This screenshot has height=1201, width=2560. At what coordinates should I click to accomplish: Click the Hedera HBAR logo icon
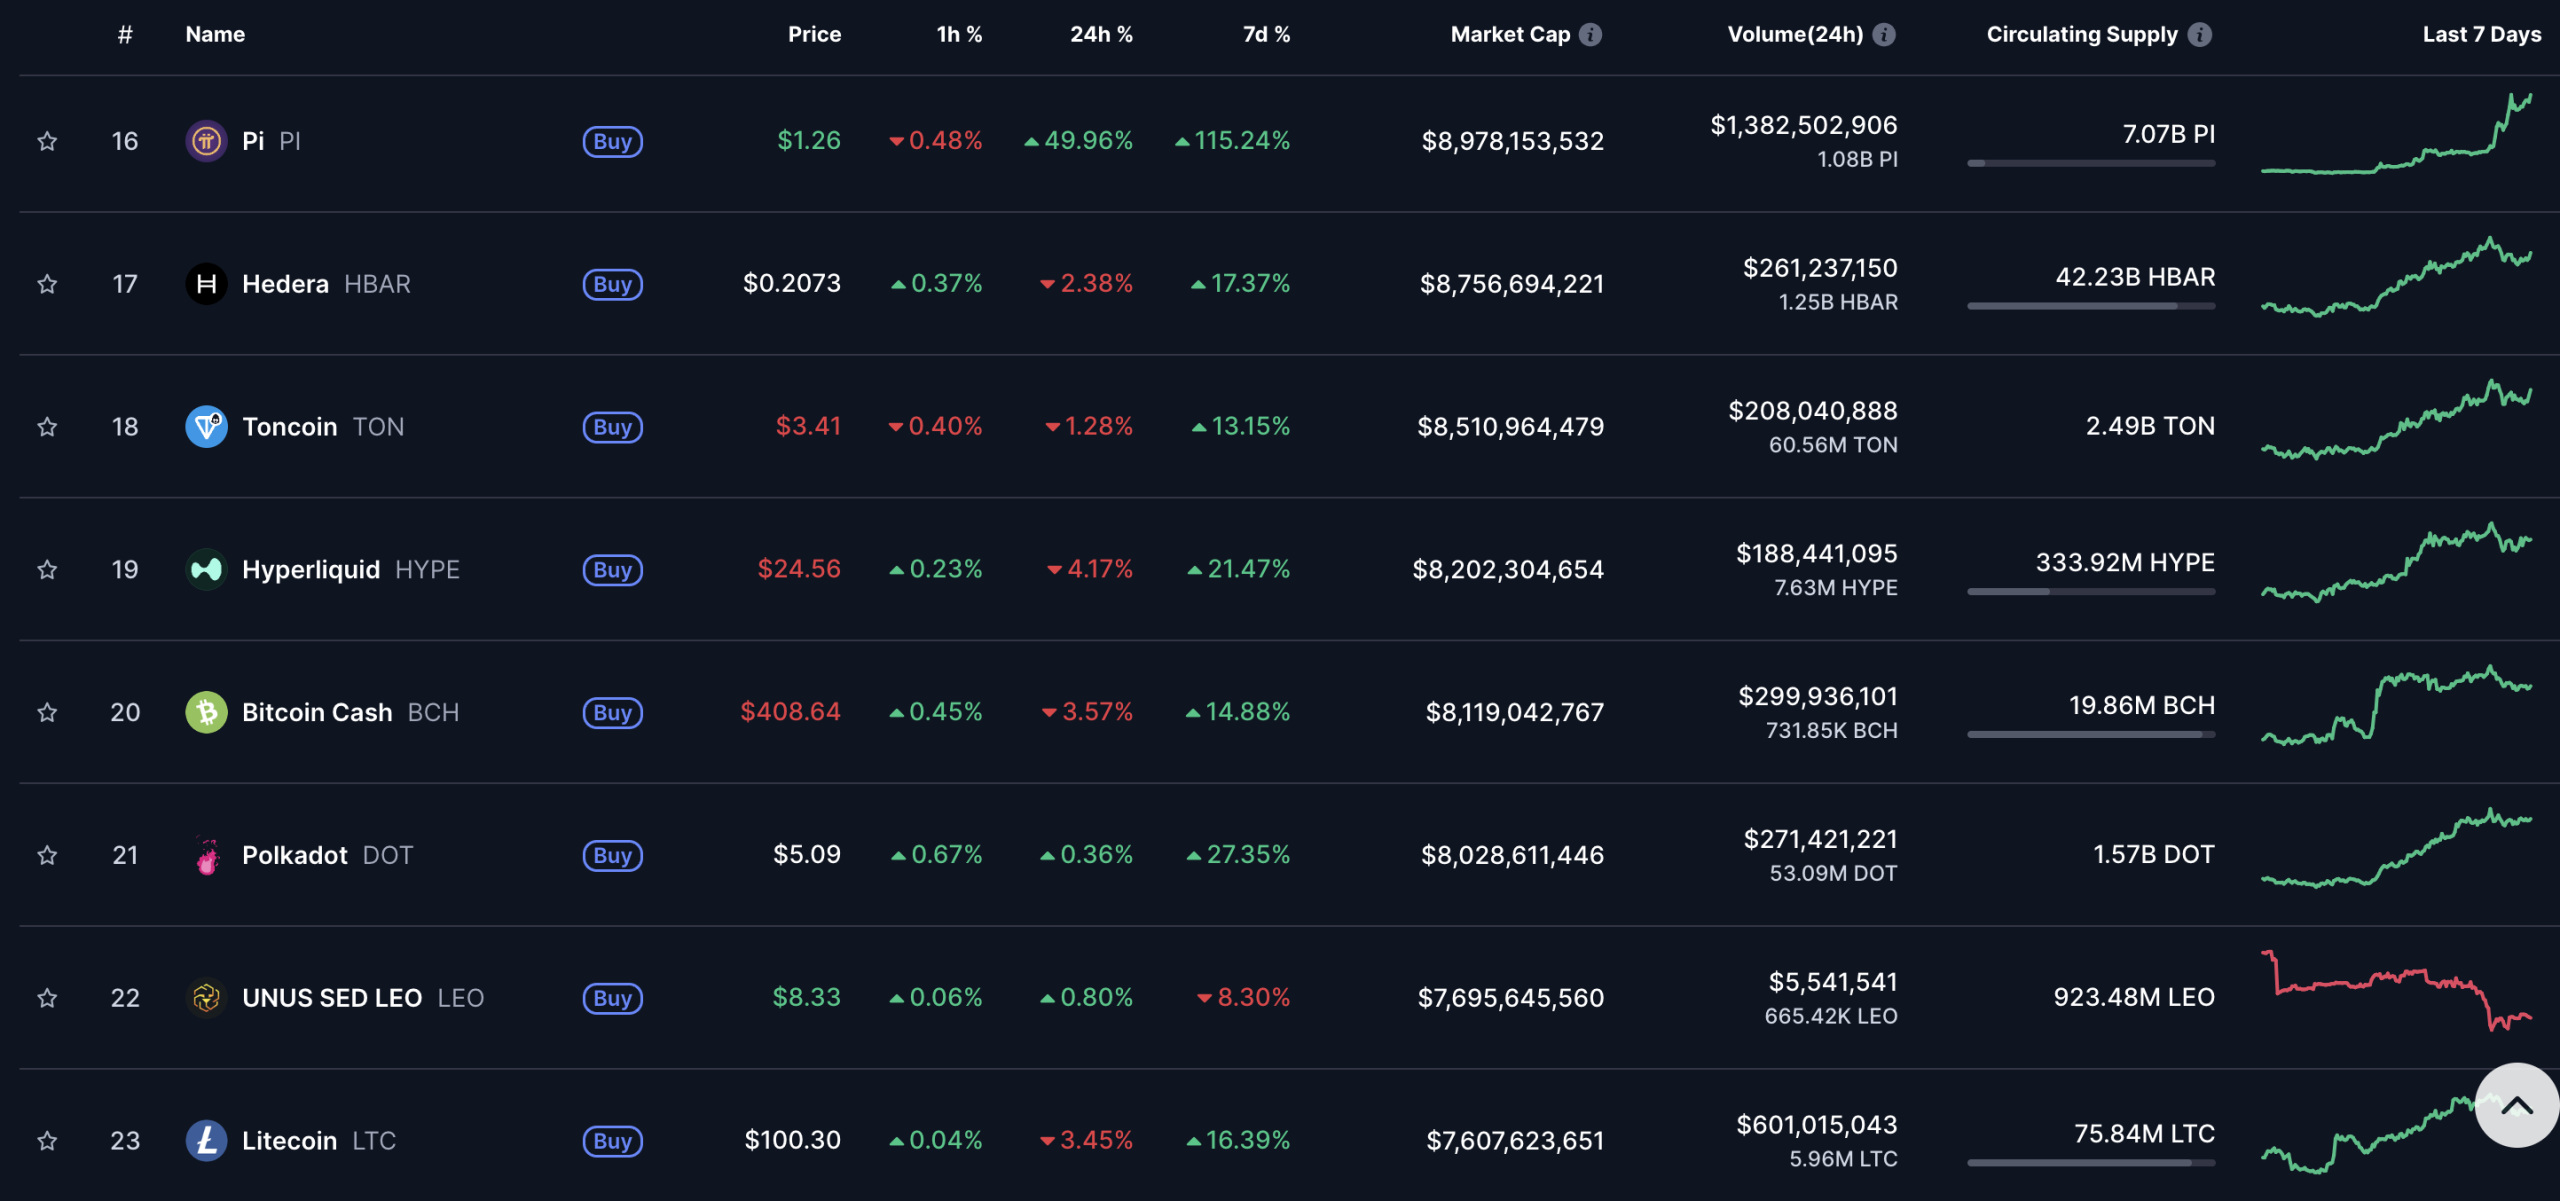[206, 284]
